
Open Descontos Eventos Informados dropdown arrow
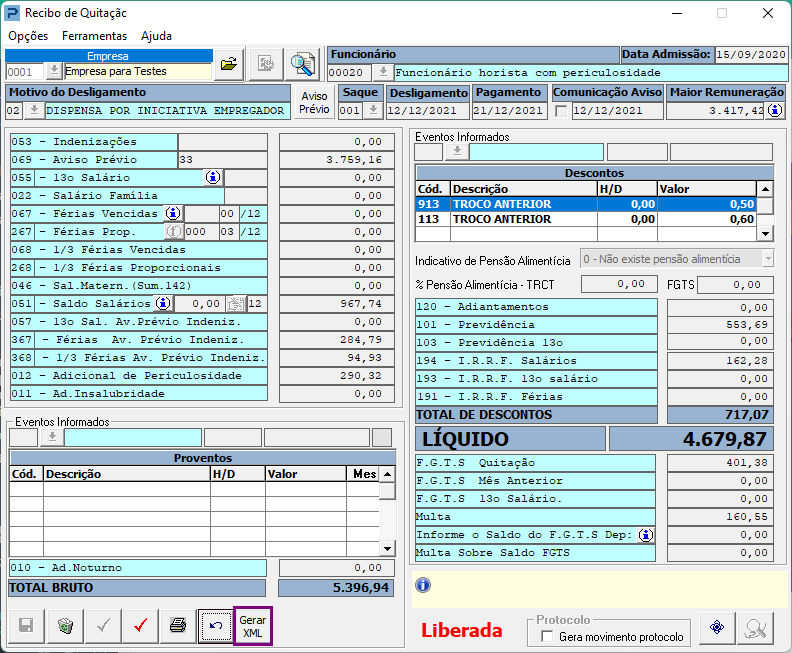click(x=457, y=152)
